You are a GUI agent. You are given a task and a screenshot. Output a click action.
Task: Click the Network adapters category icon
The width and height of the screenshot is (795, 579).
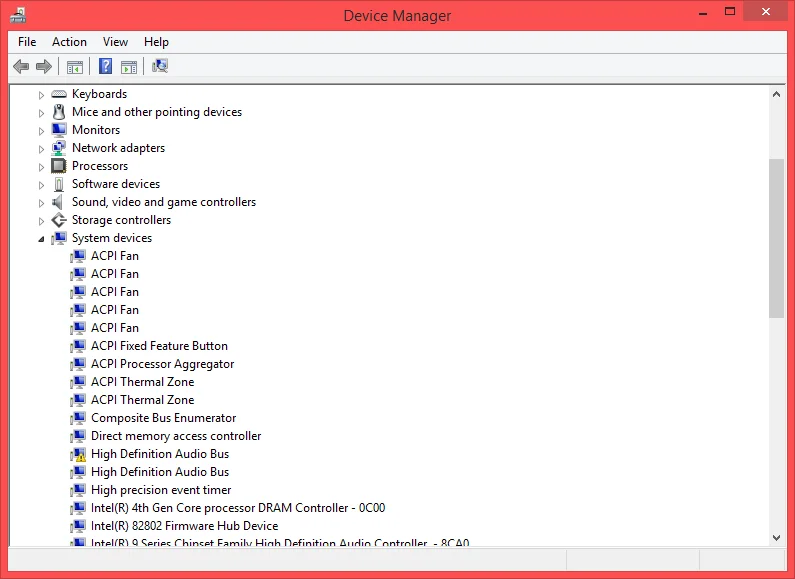pos(59,148)
